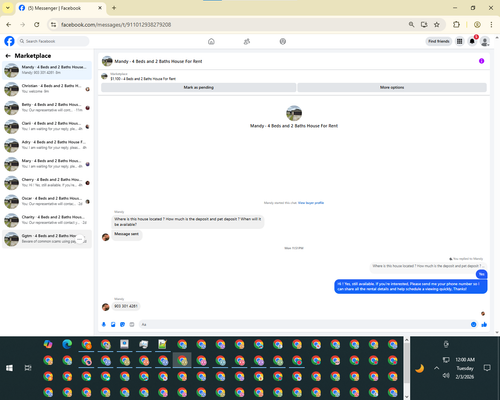Click the chat header Mandy listing title
Viewport: 500px width, 400px height.
coord(158,61)
